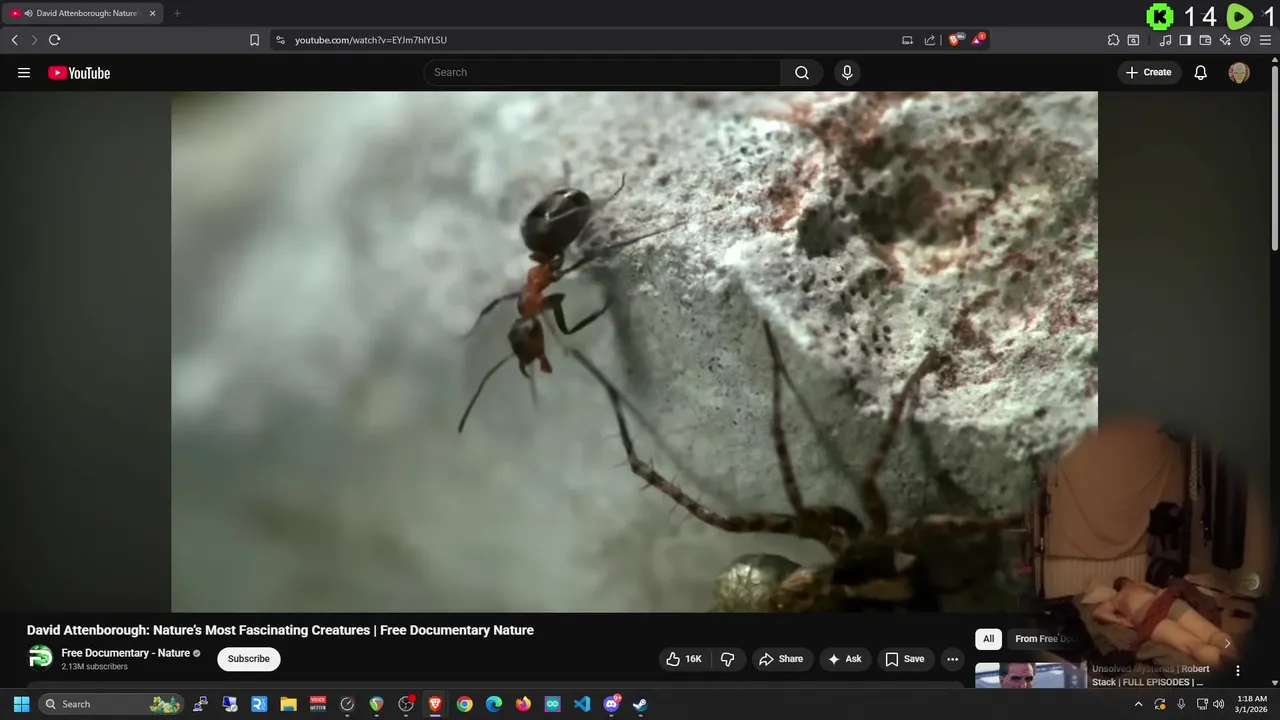This screenshot has width=1280, height=720.
Task: Open Microsoft Edge from taskbar
Action: click(x=494, y=704)
